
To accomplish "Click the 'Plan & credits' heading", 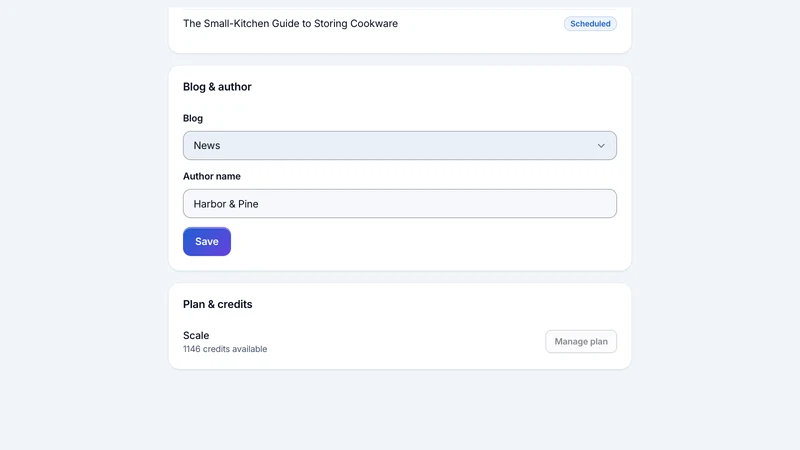I will click(218, 304).
